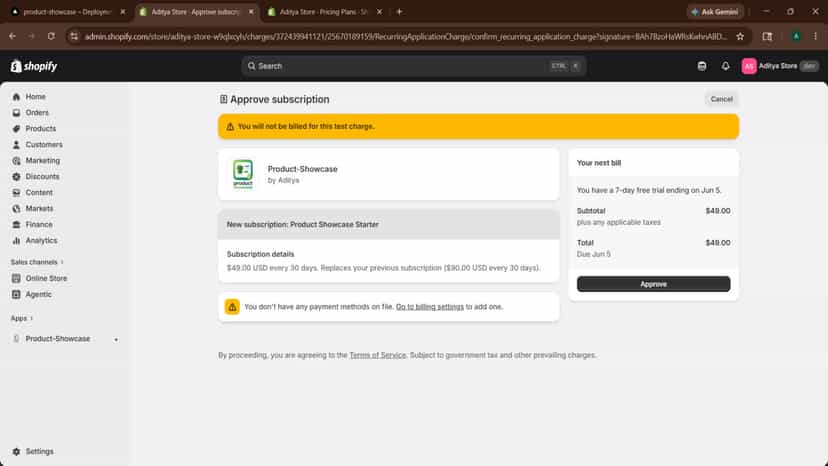Switch to the product-showcase Deployment tab
Image resolution: width=828 pixels, height=466 pixels.
point(67,12)
